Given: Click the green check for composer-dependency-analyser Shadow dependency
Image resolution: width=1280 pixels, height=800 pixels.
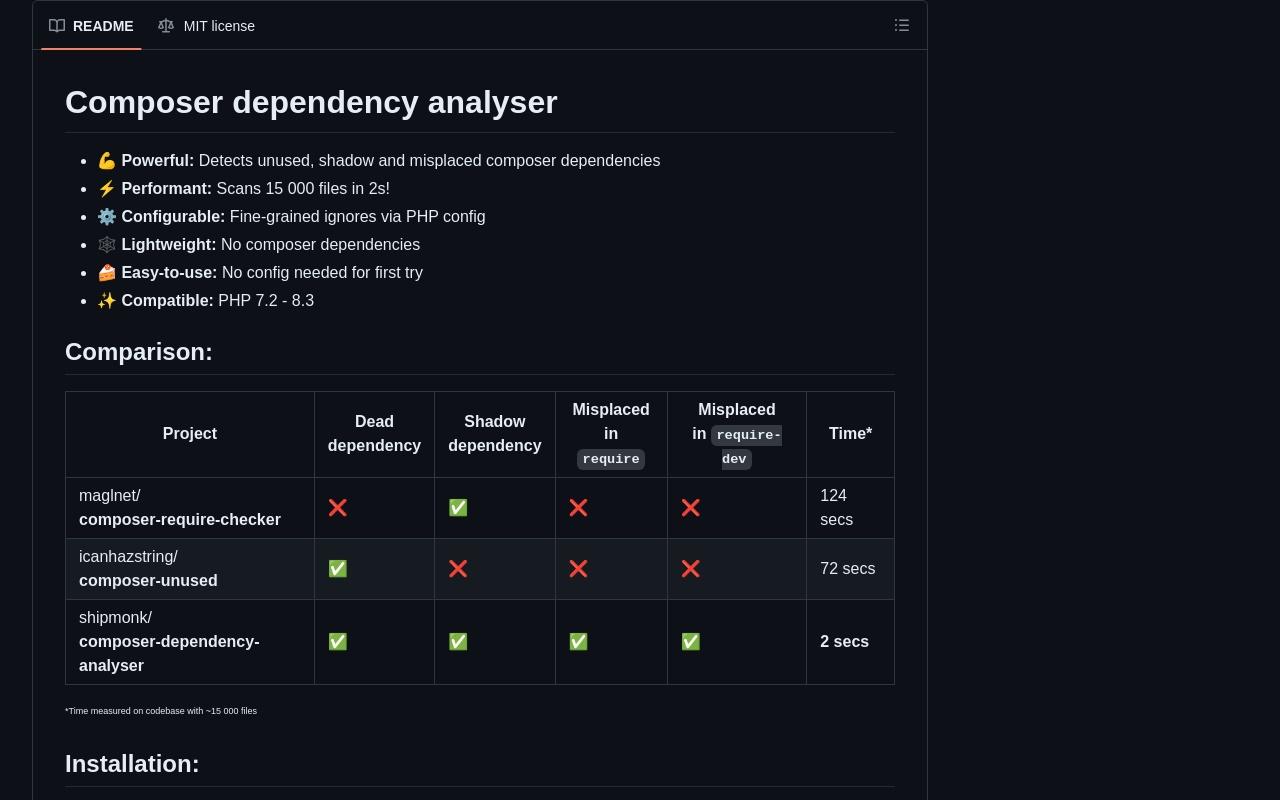Looking at the screenshot, I should coord(458,642).
